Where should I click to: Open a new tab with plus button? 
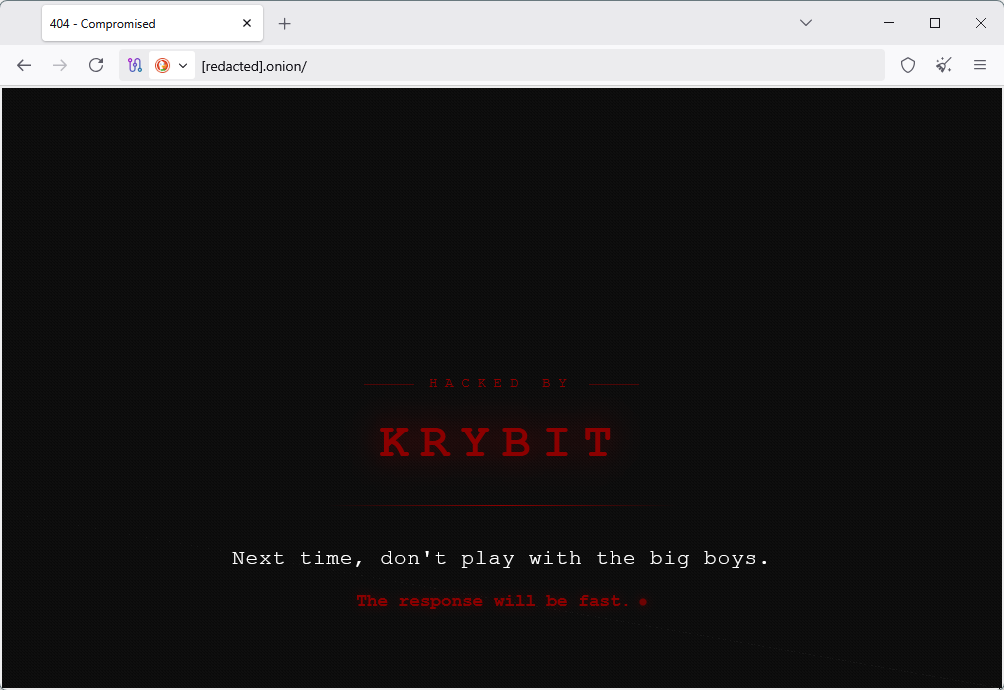(x=285, y=23)
